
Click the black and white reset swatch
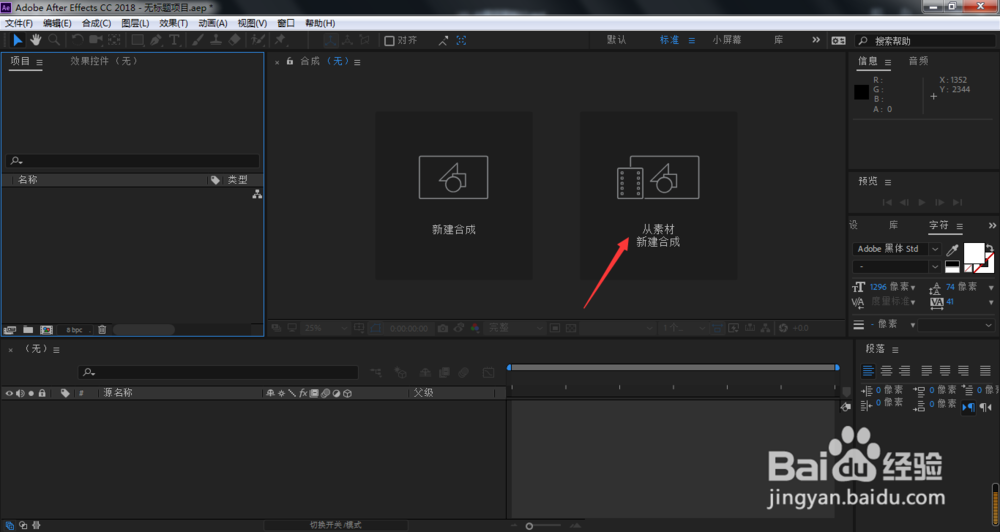click(952, 267)
